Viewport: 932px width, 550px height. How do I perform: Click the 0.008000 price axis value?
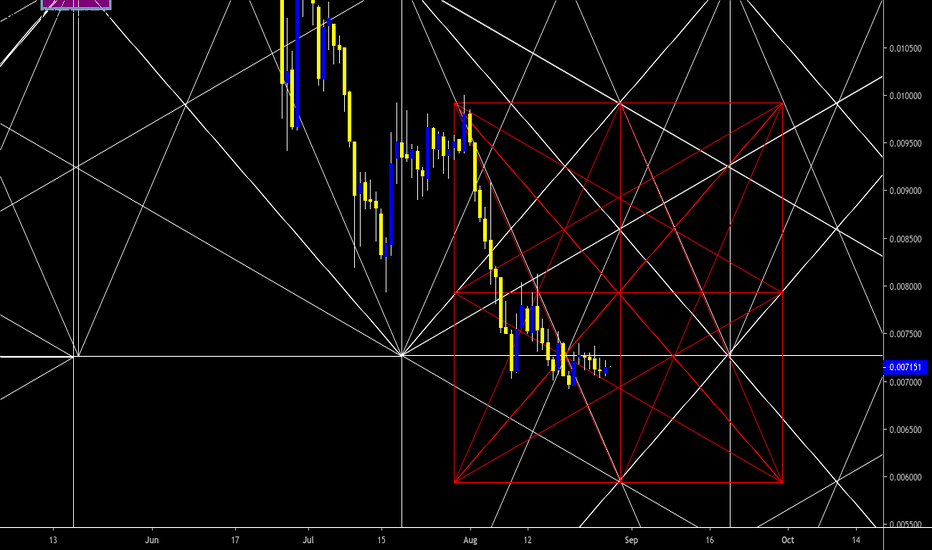coord(905,287)
